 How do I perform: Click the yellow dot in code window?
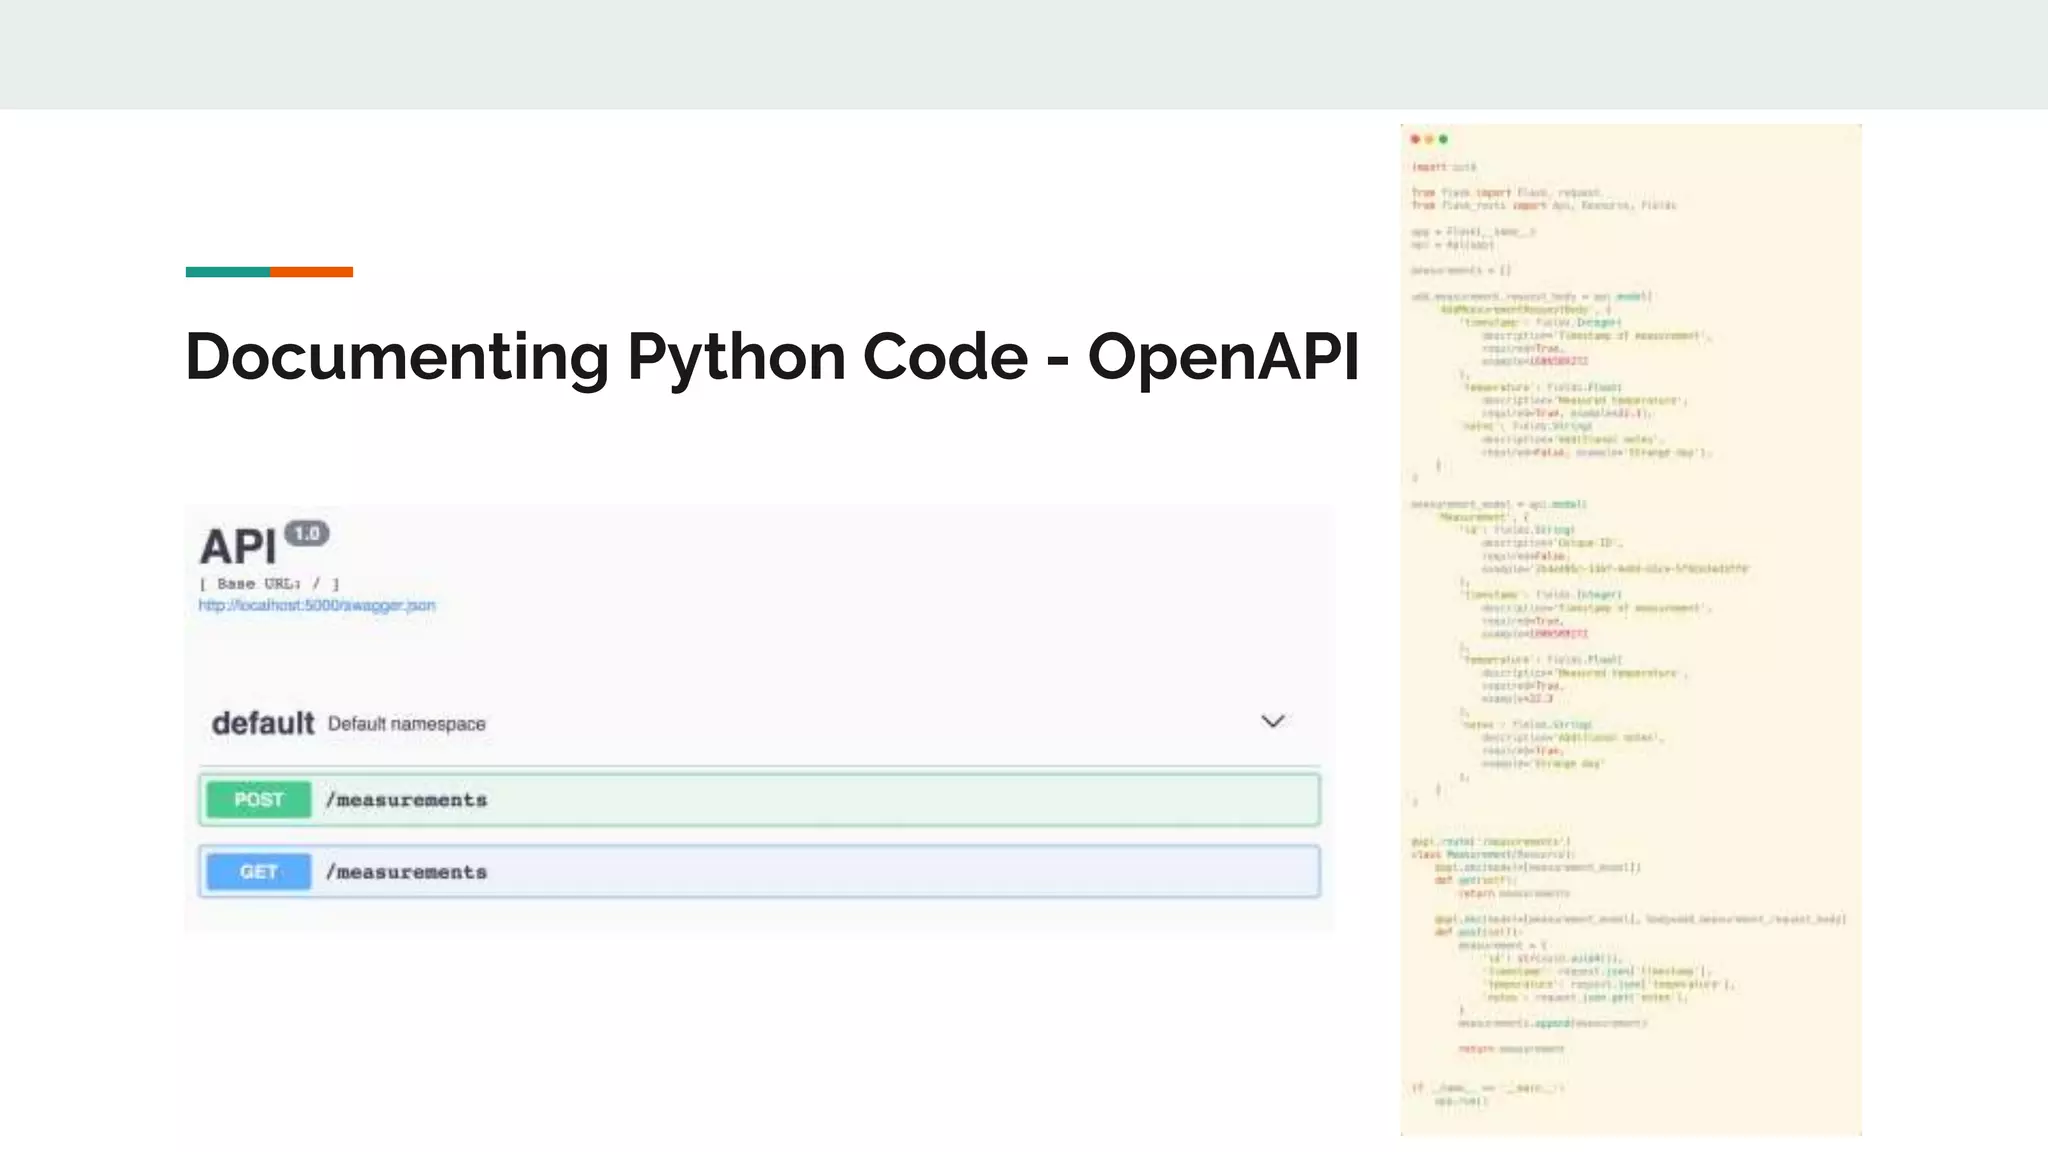[x=1429, y=139]
